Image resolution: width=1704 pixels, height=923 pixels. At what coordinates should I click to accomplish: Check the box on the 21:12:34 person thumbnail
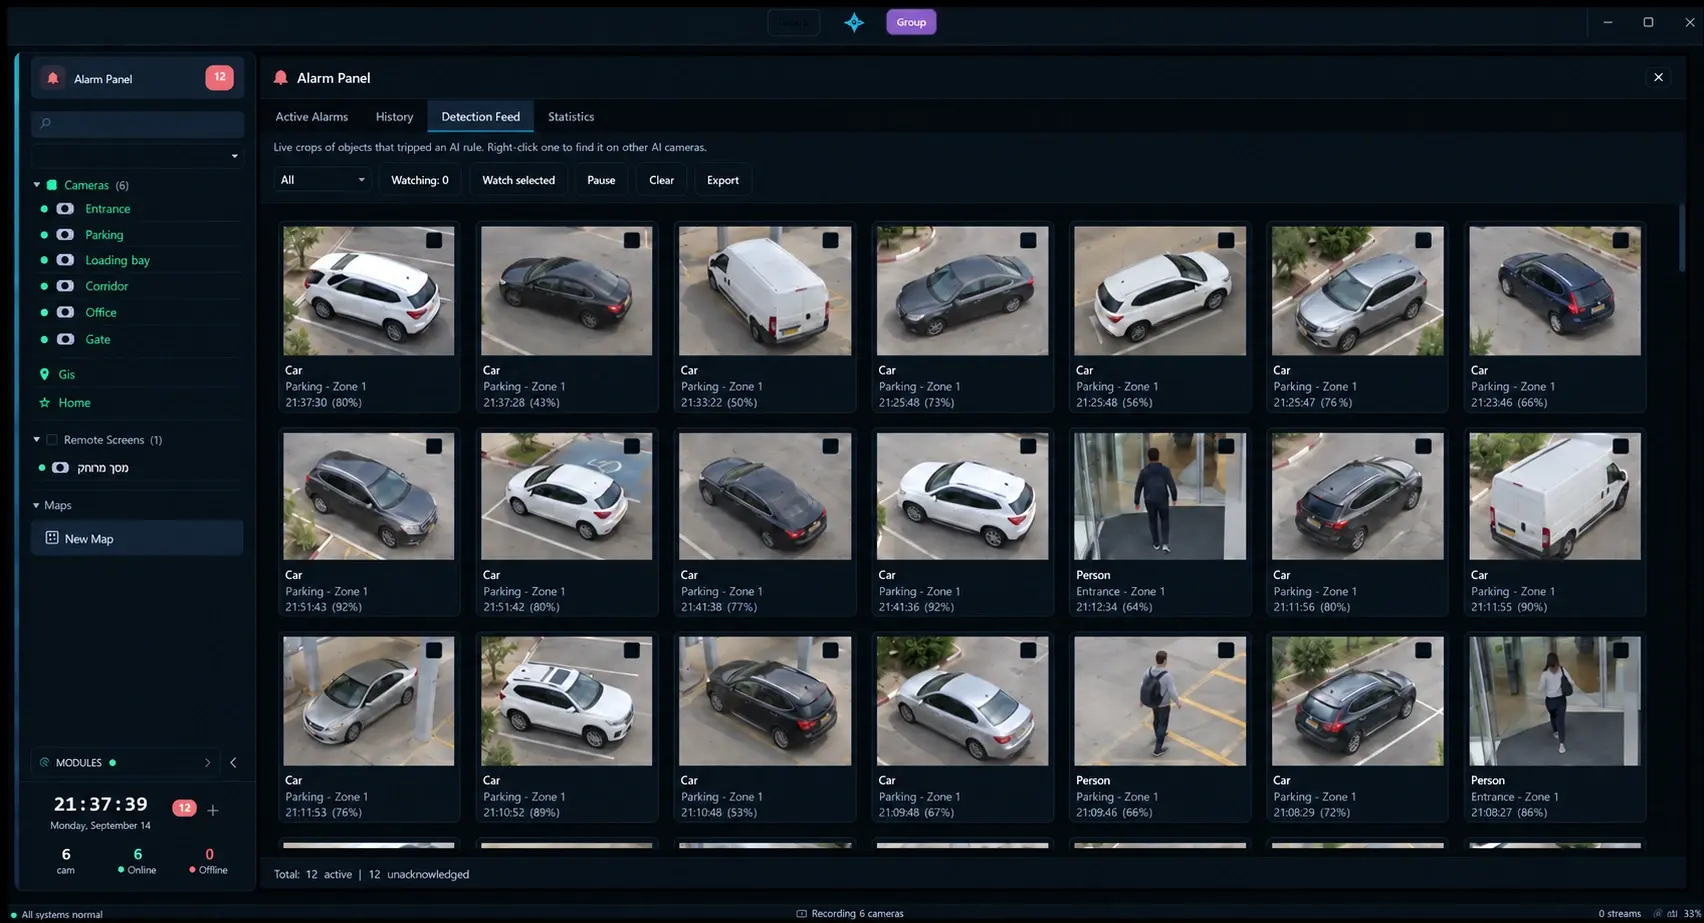pos(1226,446)
